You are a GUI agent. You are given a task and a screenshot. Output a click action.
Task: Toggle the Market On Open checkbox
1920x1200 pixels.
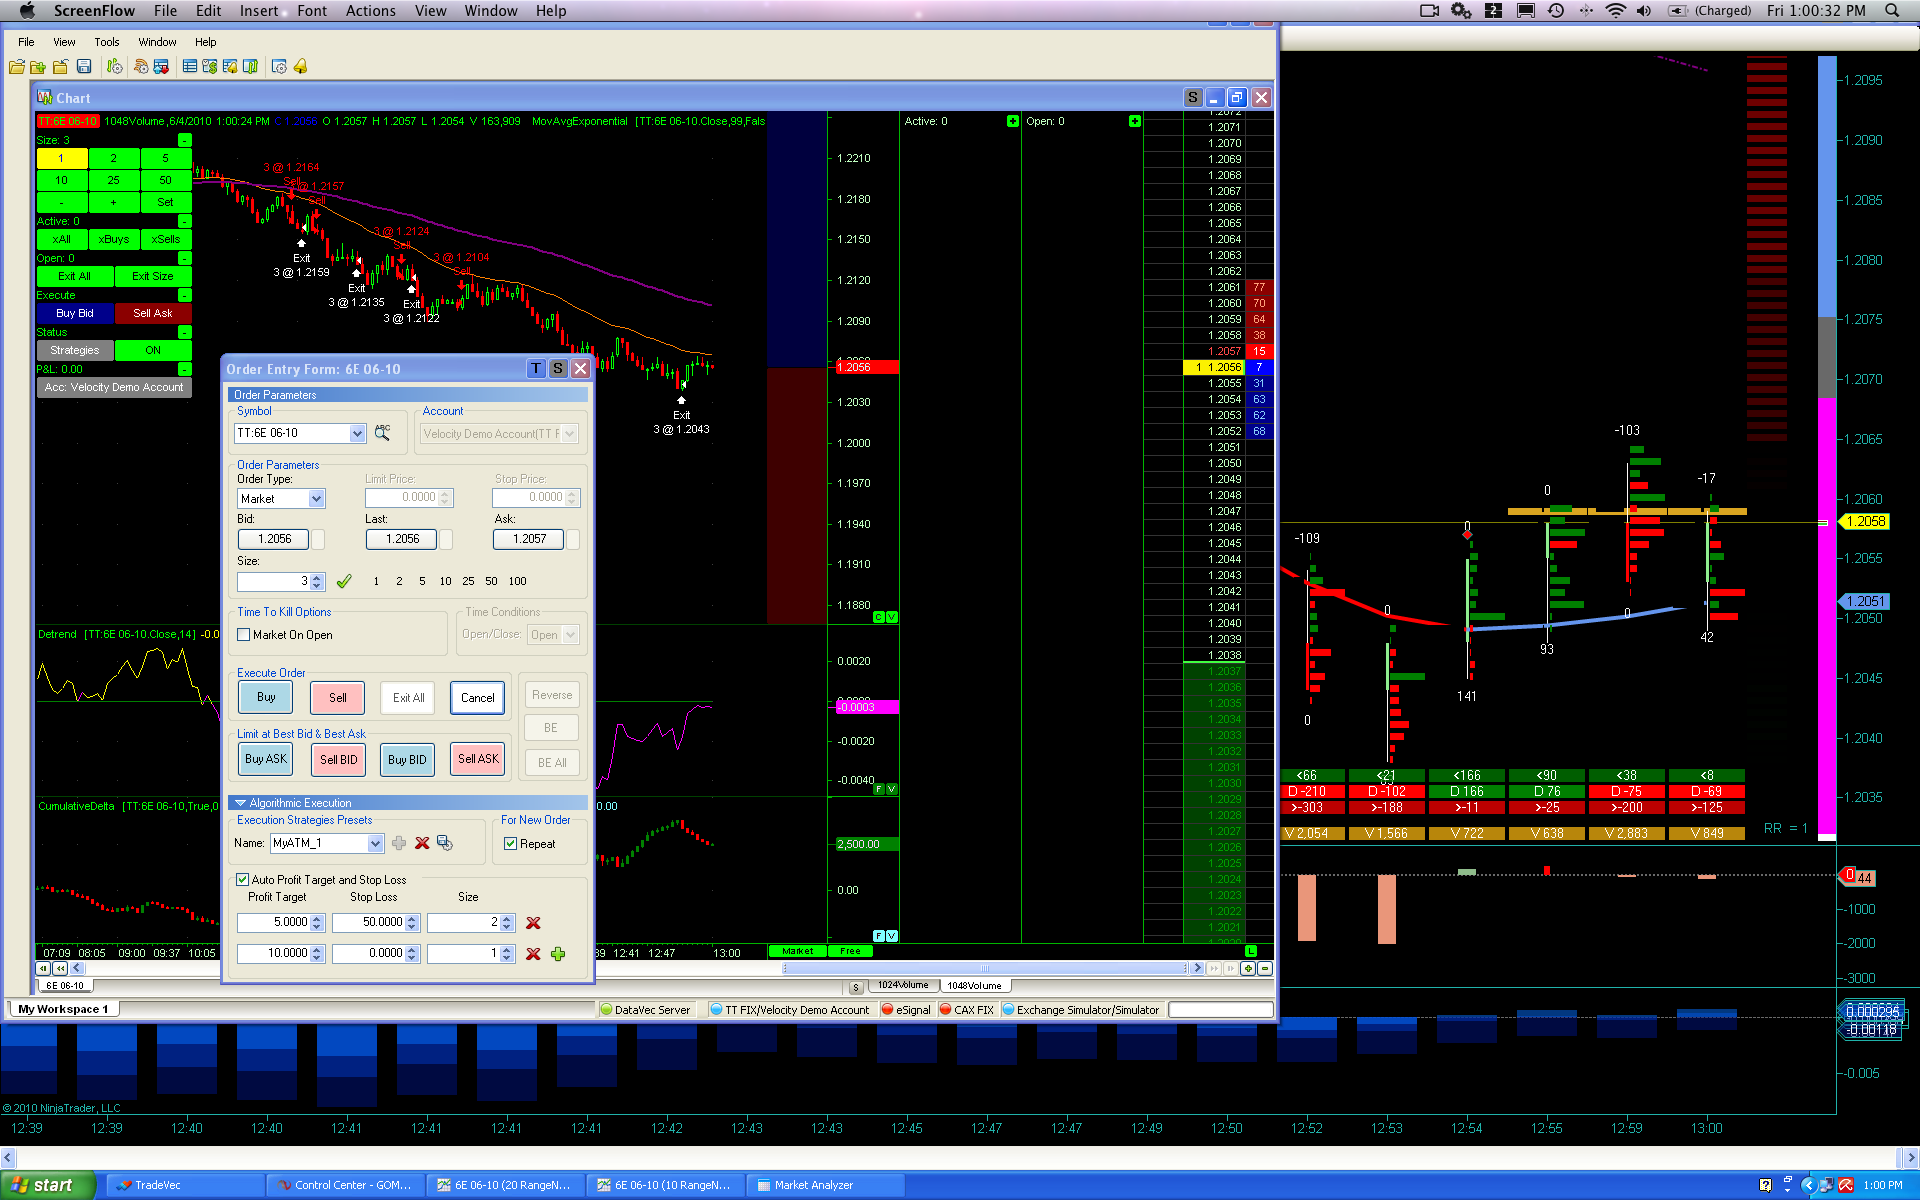pyautogui.click(x=243, y=635)
